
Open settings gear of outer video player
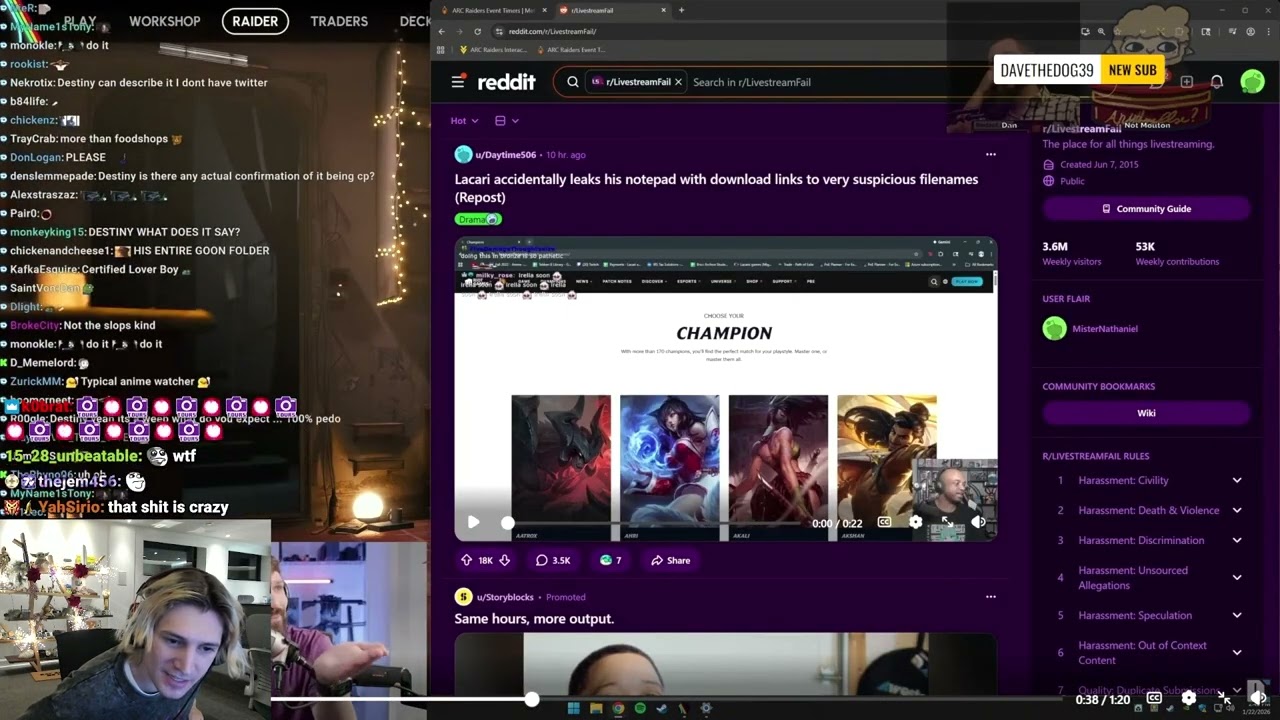click(1188, 698)
